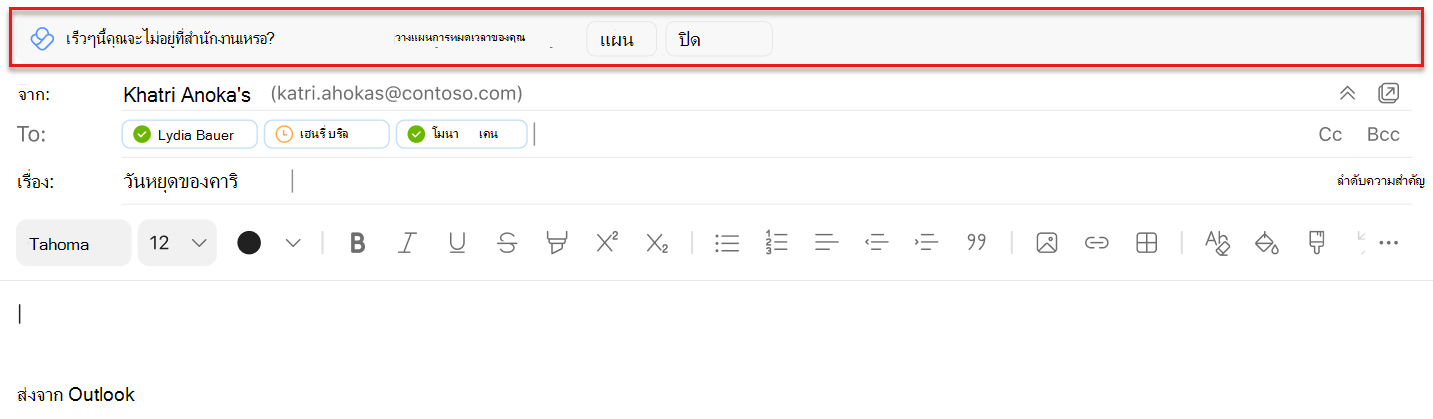
Task: Toggle superscript formatting
Action: tap(607, 243)
